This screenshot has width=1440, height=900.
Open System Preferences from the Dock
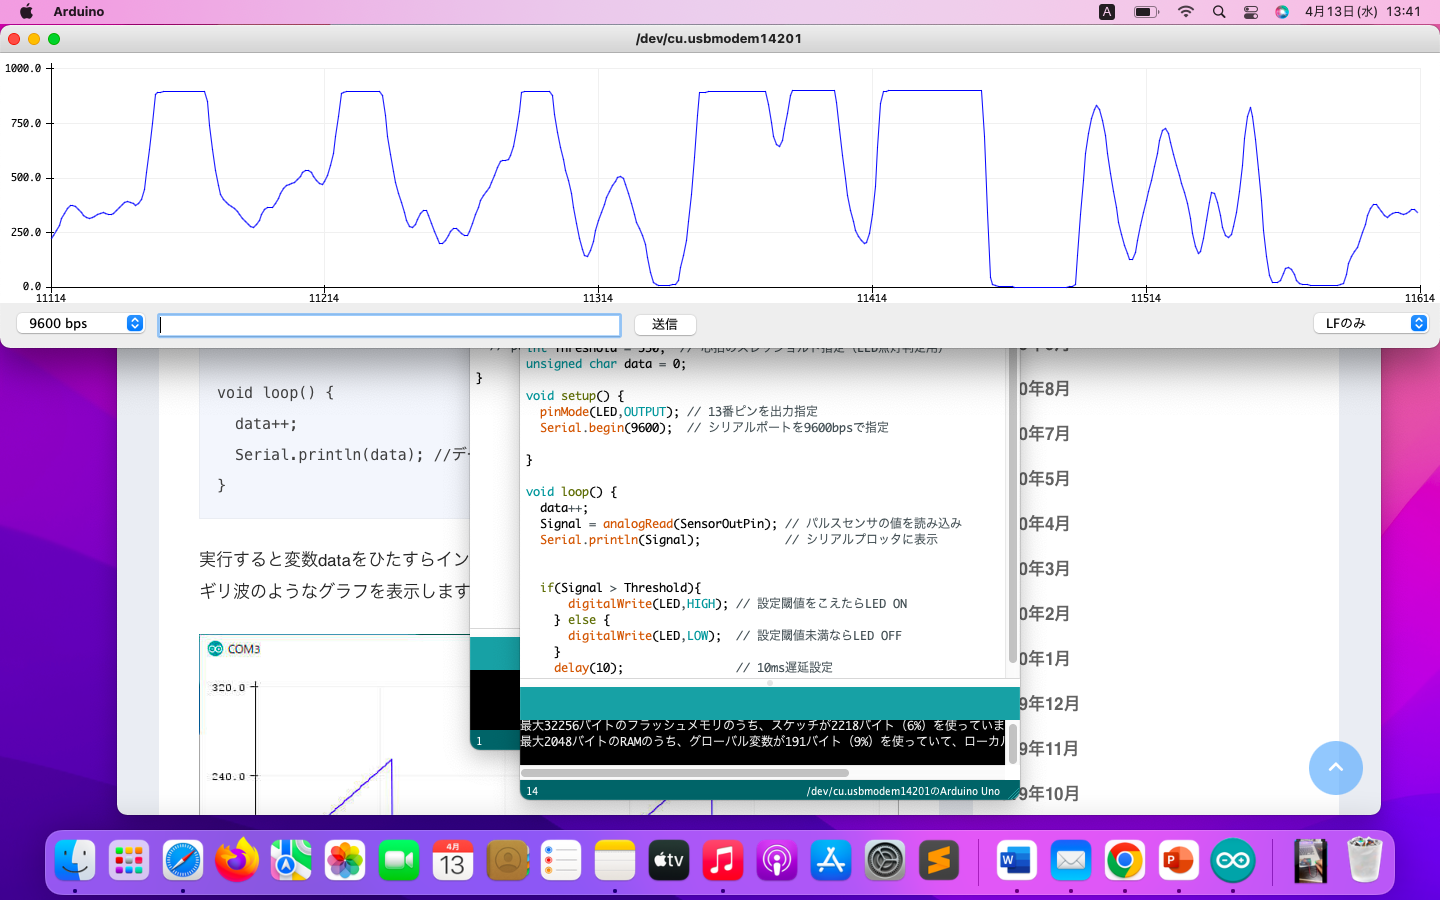(x=885, y=860)
